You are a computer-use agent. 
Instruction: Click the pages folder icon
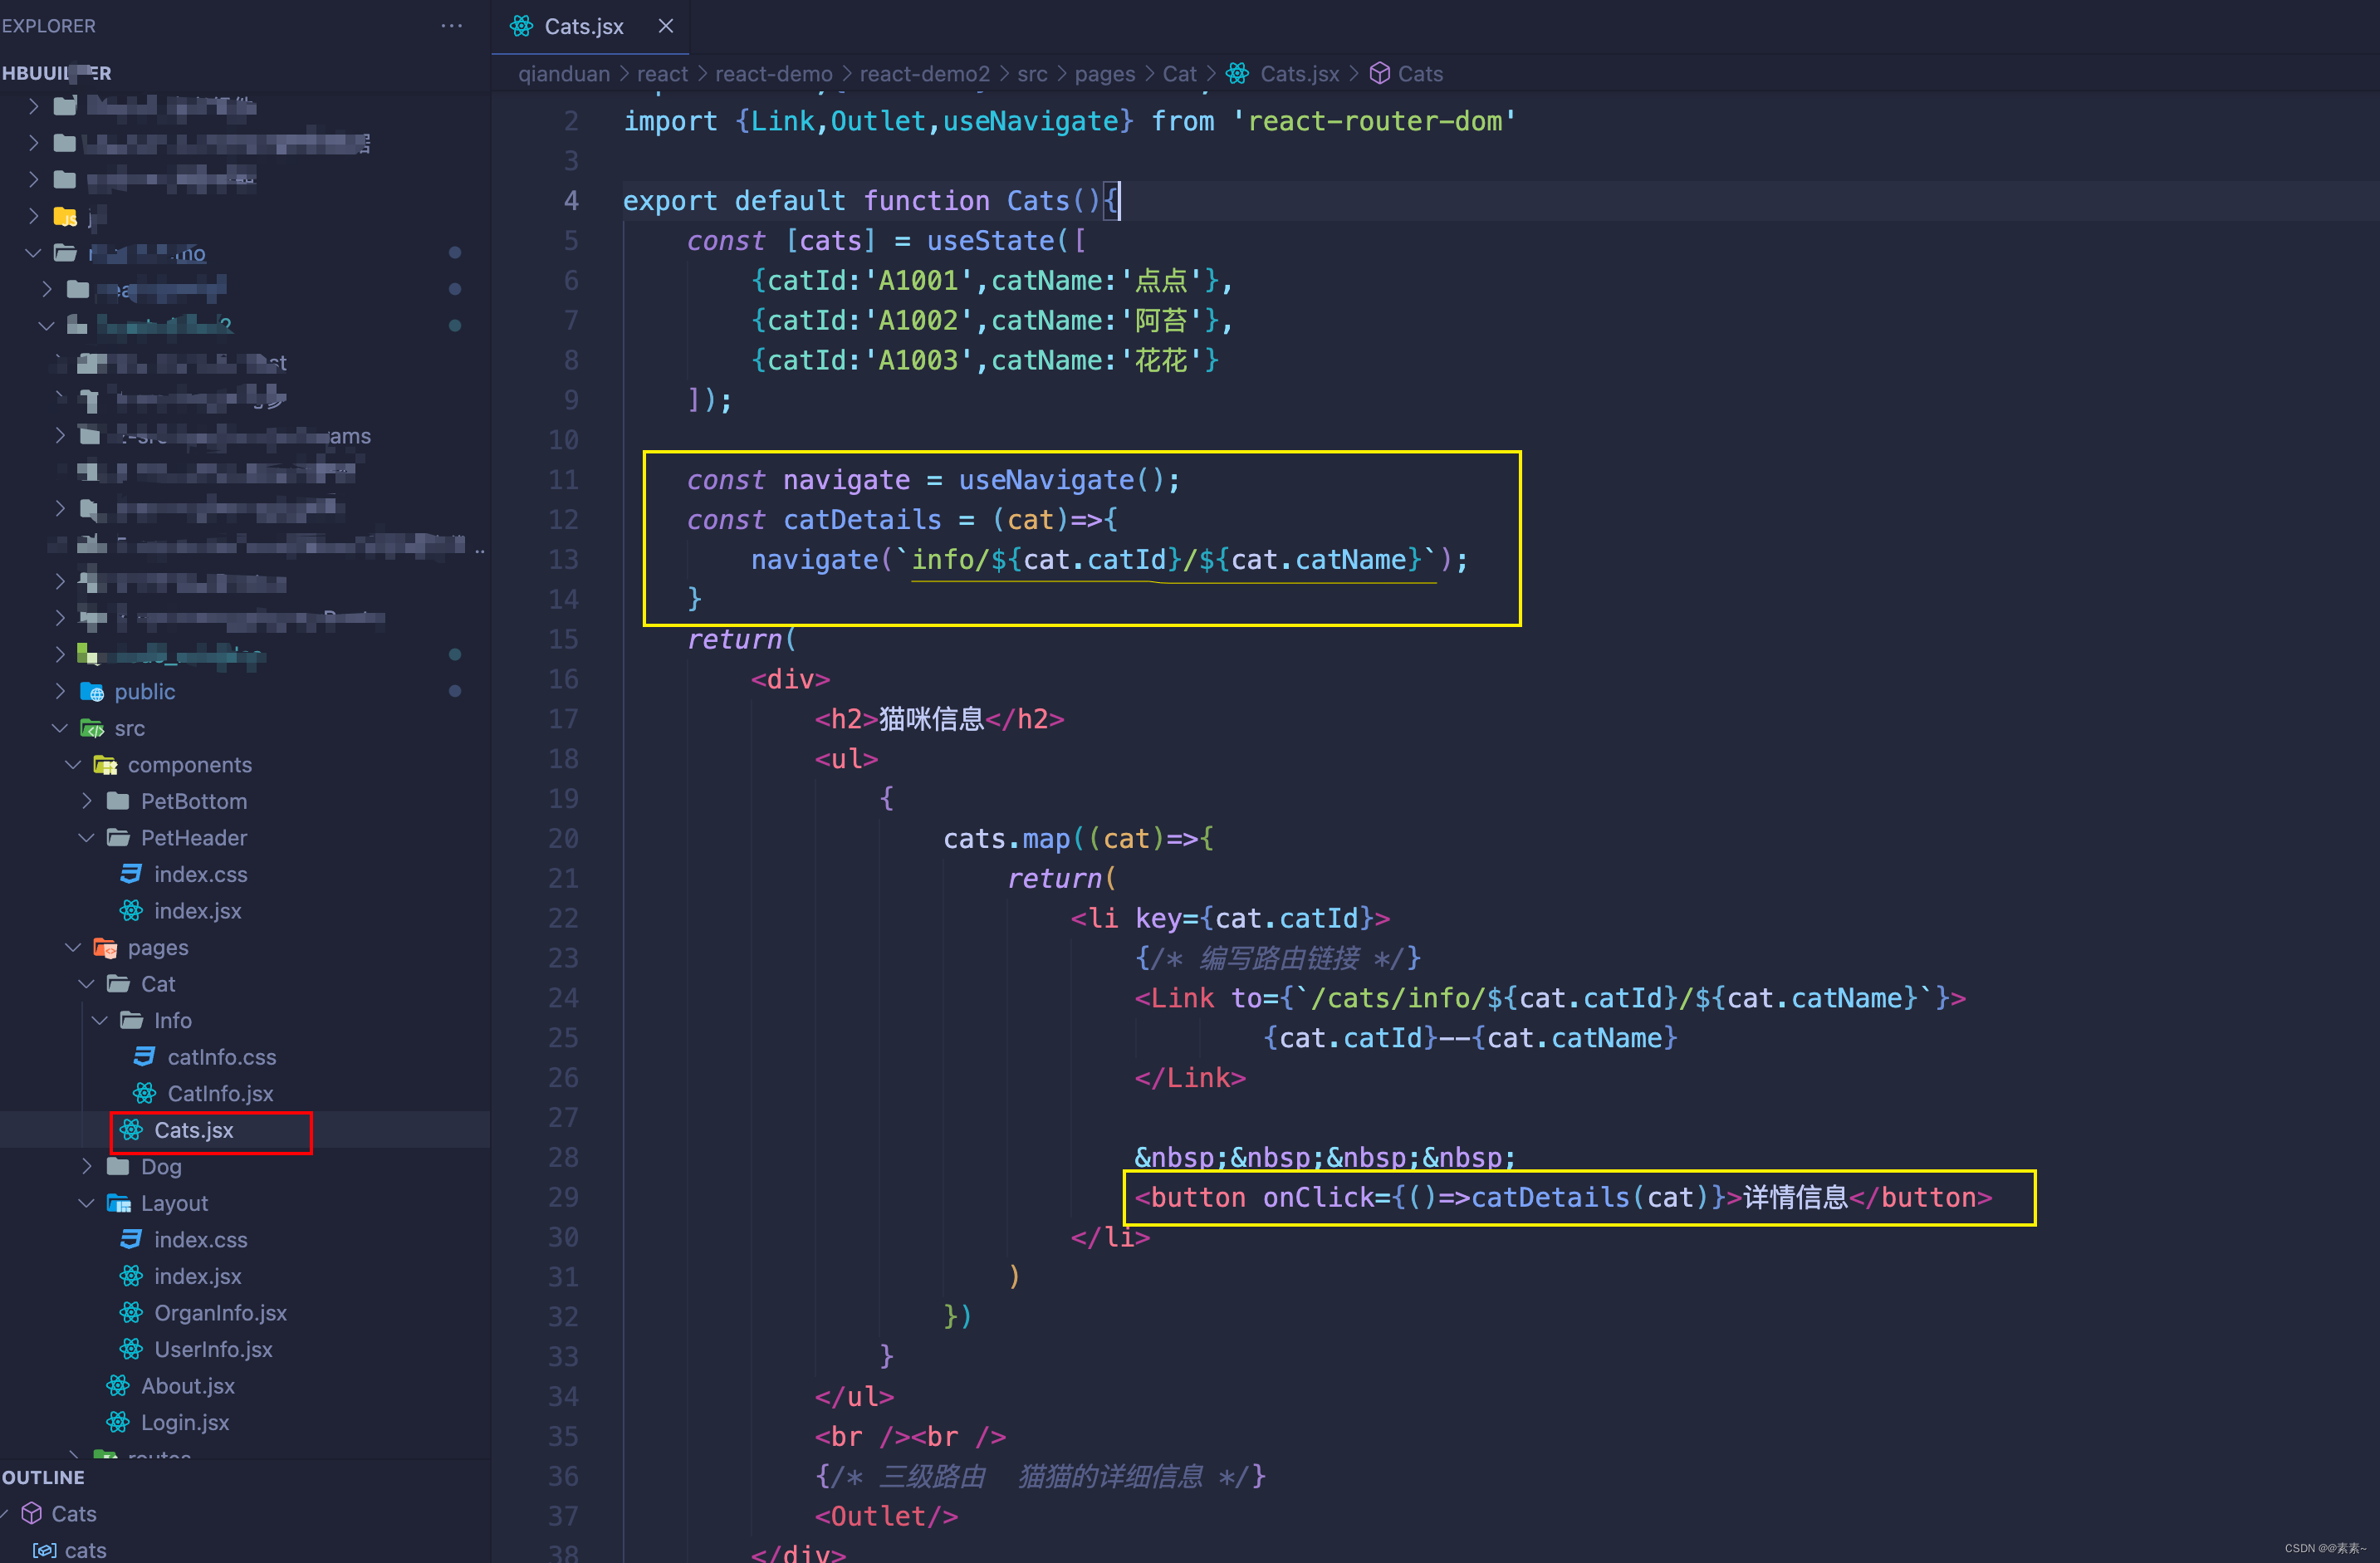point(105,947)
